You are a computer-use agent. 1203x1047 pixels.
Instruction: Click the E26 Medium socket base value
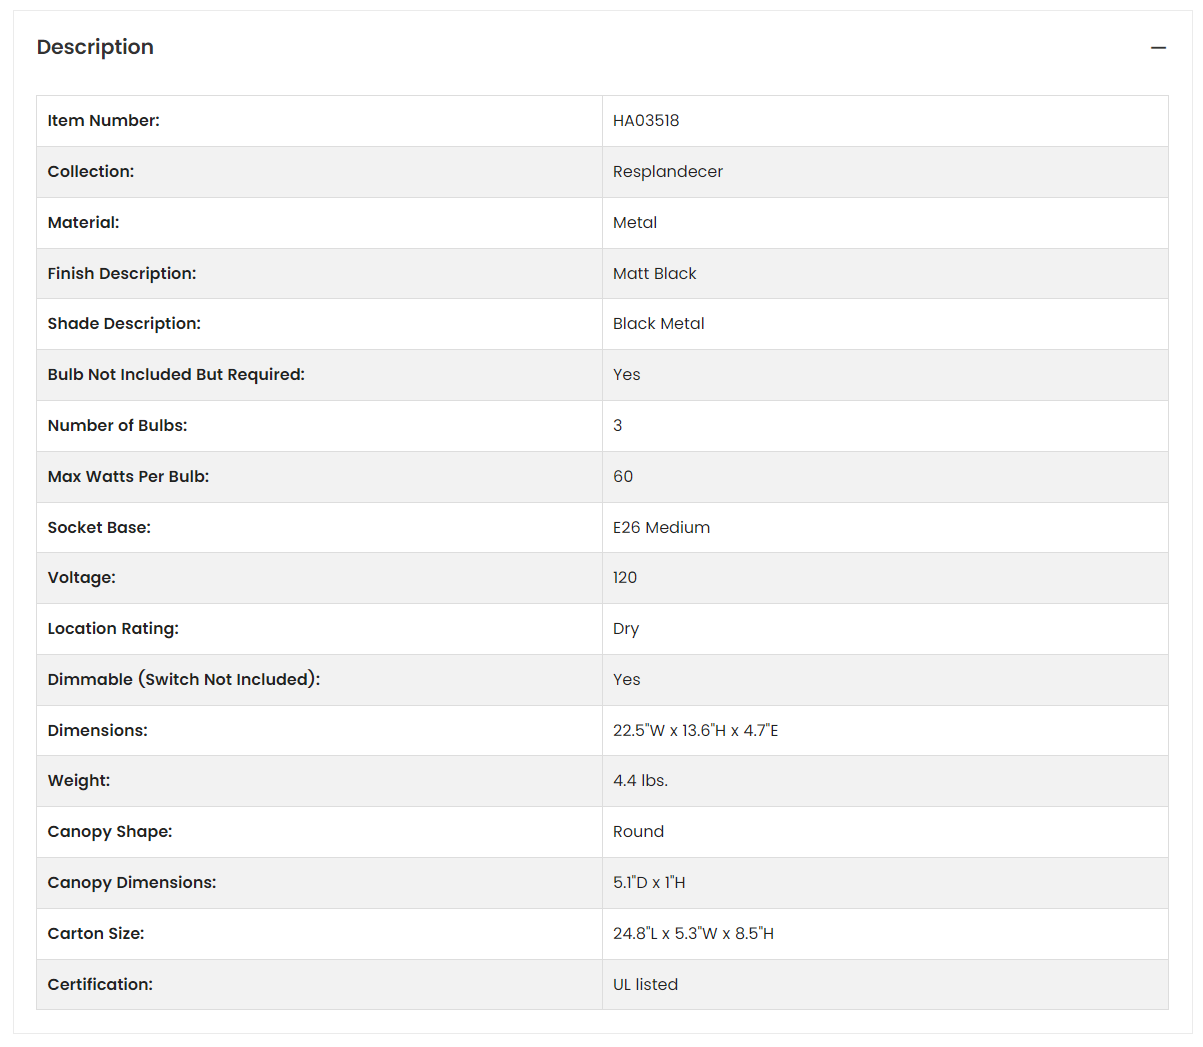(662, 528)
